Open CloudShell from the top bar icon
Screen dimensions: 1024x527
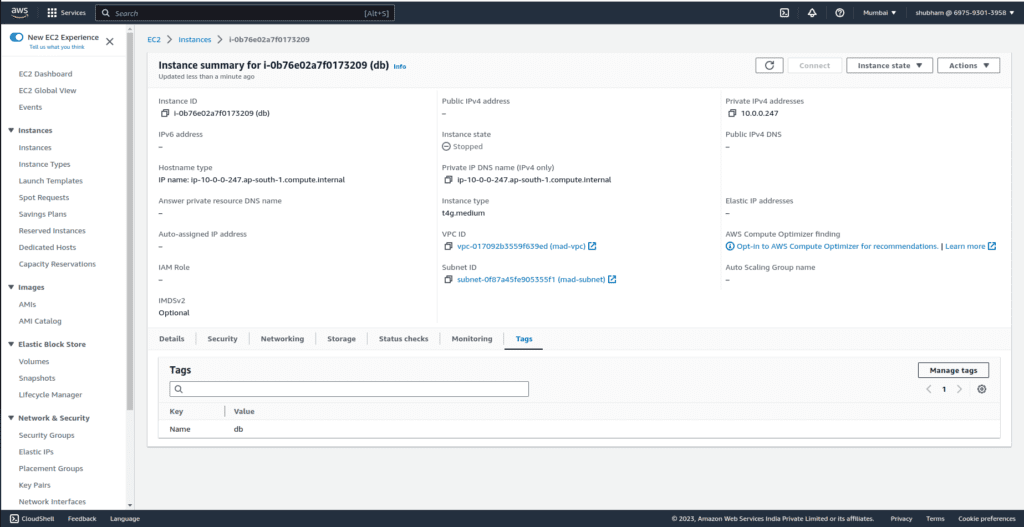tap(784, 12)
